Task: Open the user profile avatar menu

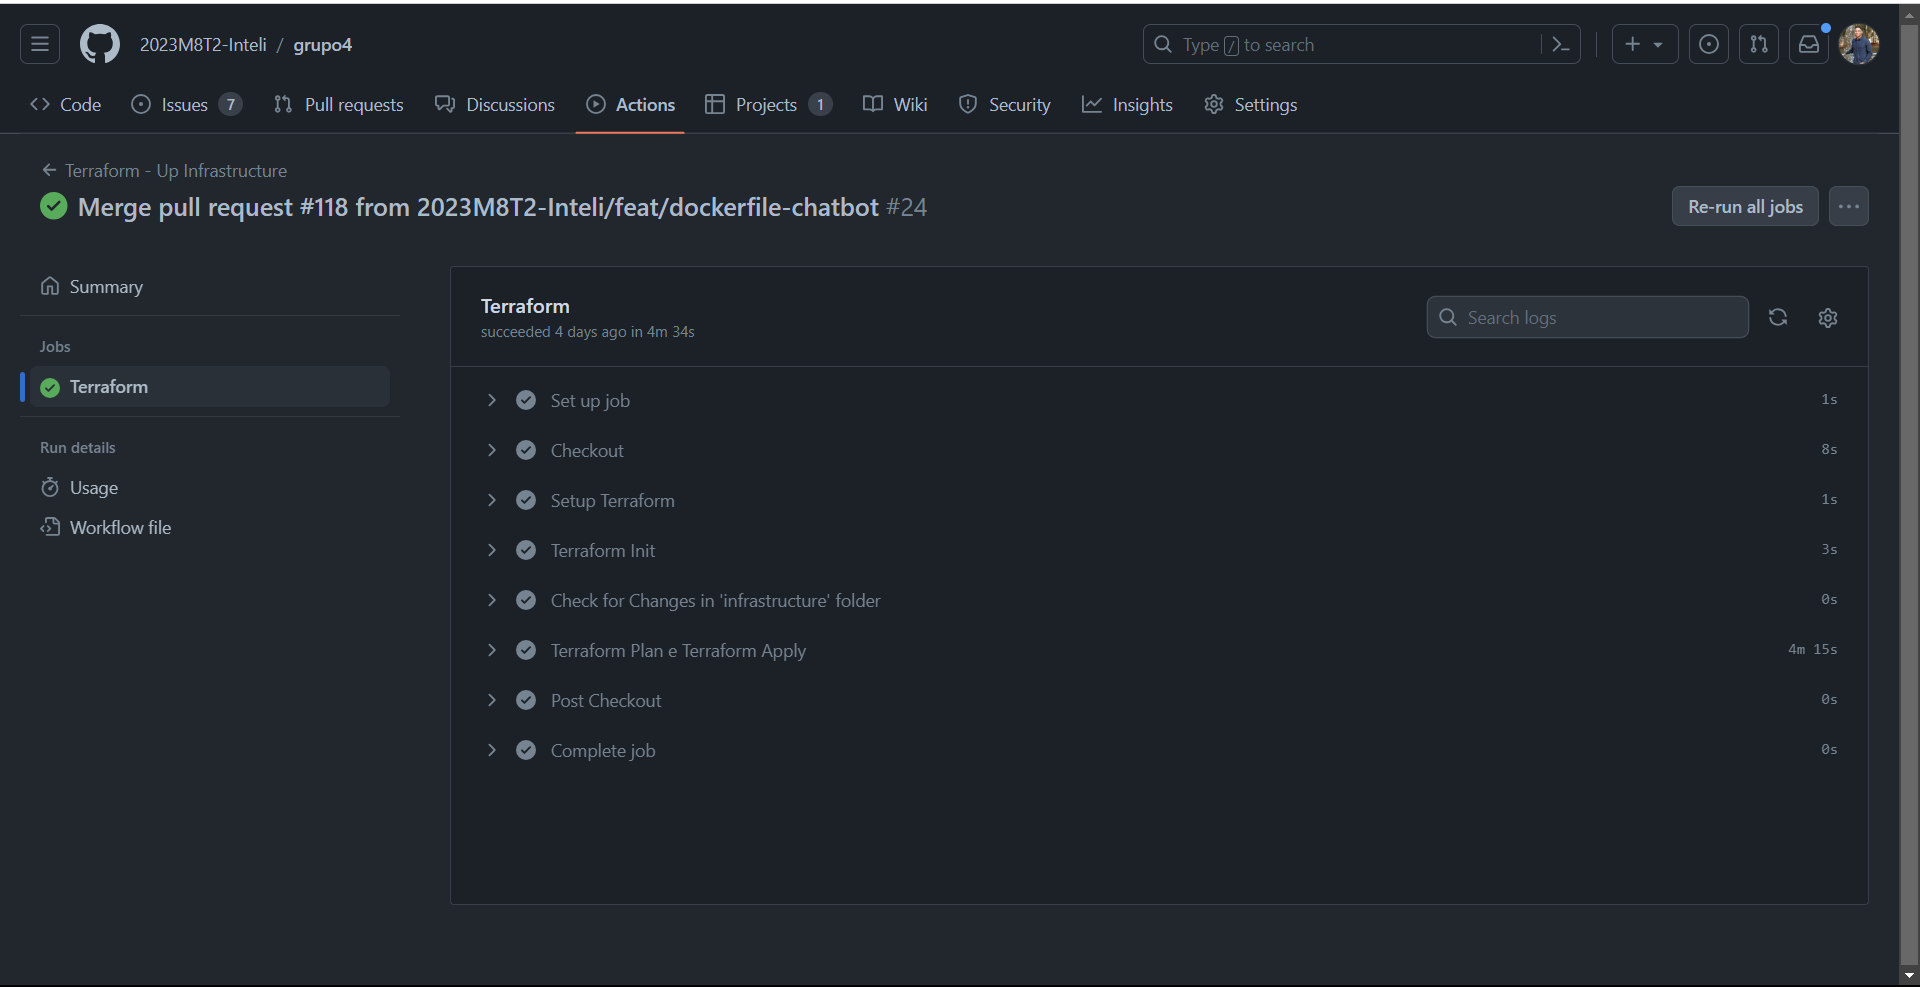Action: pyautogui.click(x=1859, y=44)
